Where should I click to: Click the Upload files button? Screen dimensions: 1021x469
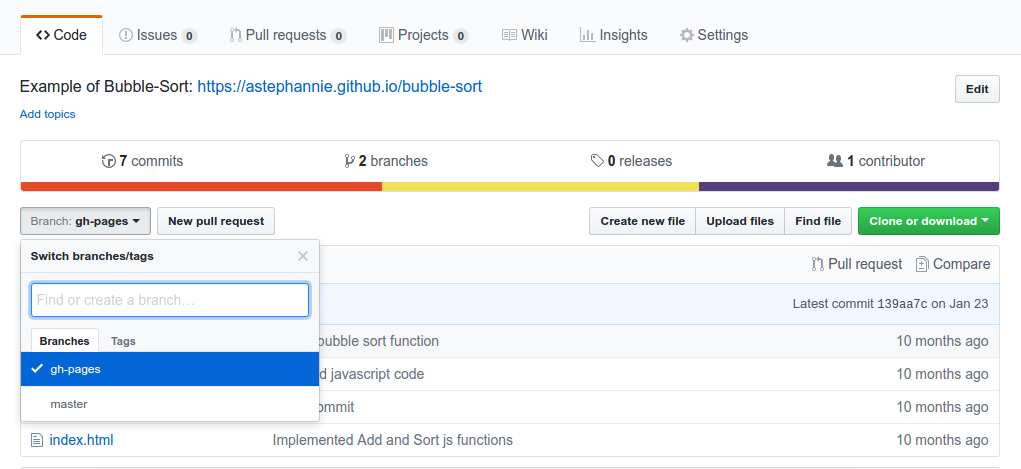click(x=740, y=221)
